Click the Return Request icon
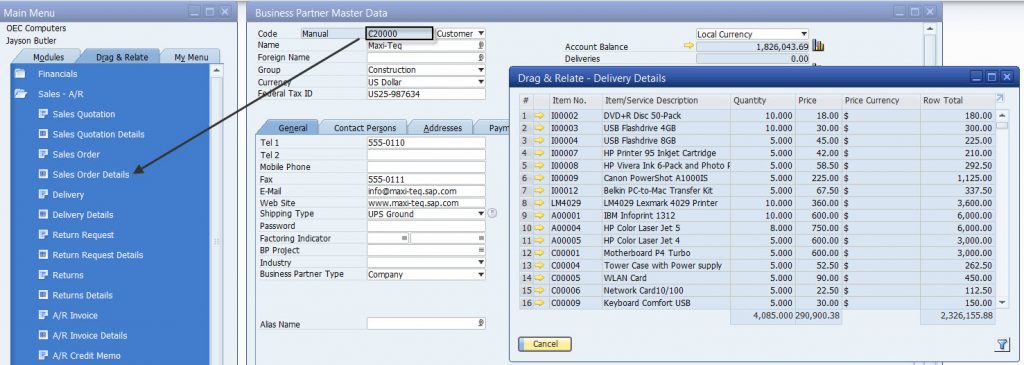The image size is (1024, 365). (43, 234)
